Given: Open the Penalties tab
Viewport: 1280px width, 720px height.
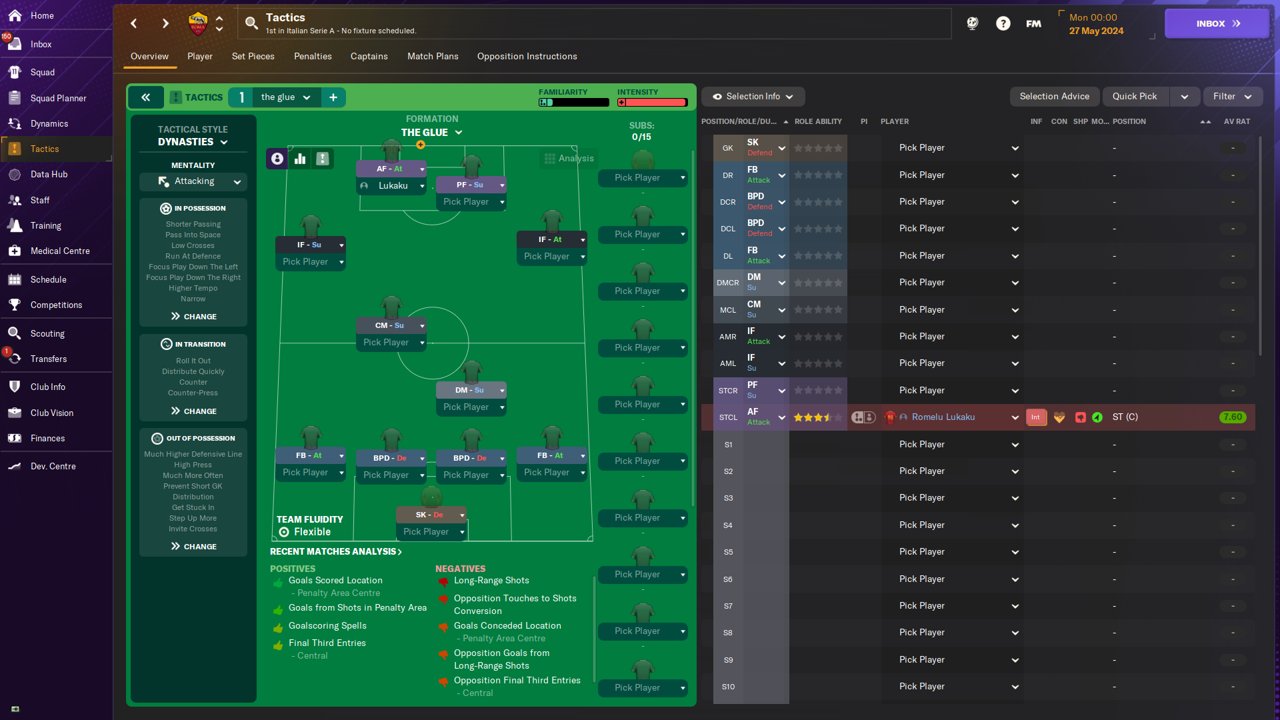Looking at the screenshot, I should [x=312, y=56].
